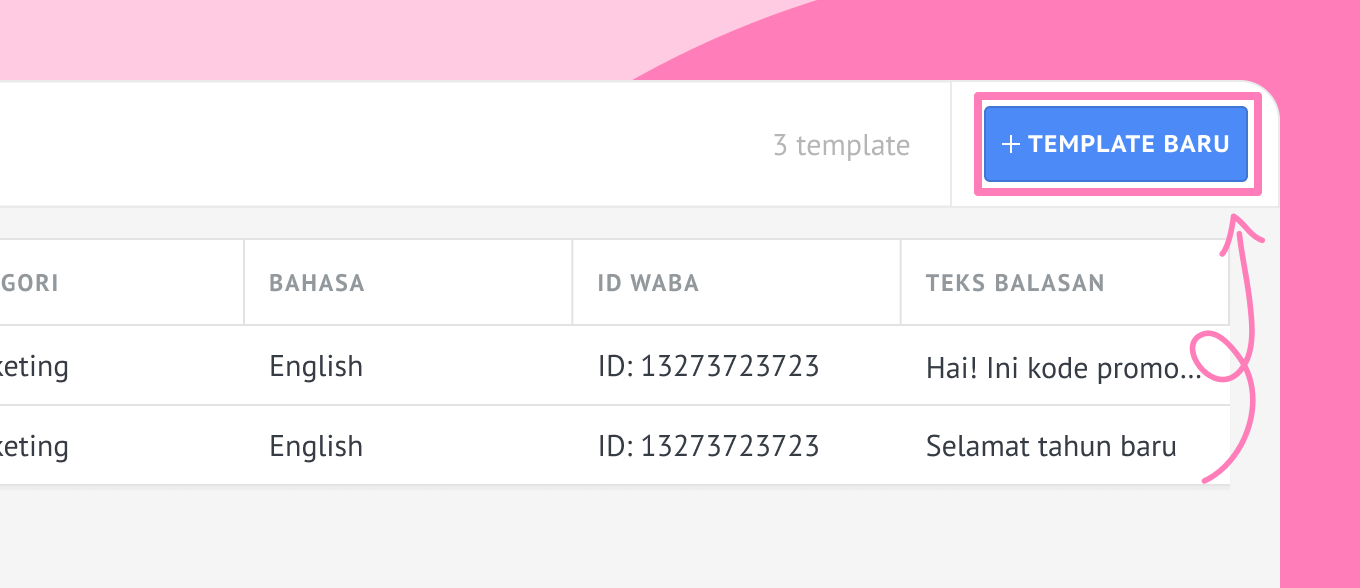
Task: Click English in the second table row
Action: 316,446
